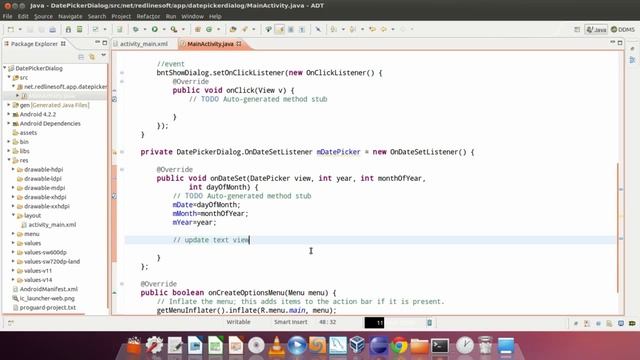This screenshot has width=640, height=360.
Task: Toggle folding for the mDatePicker listener declaration
Action: 122,152
